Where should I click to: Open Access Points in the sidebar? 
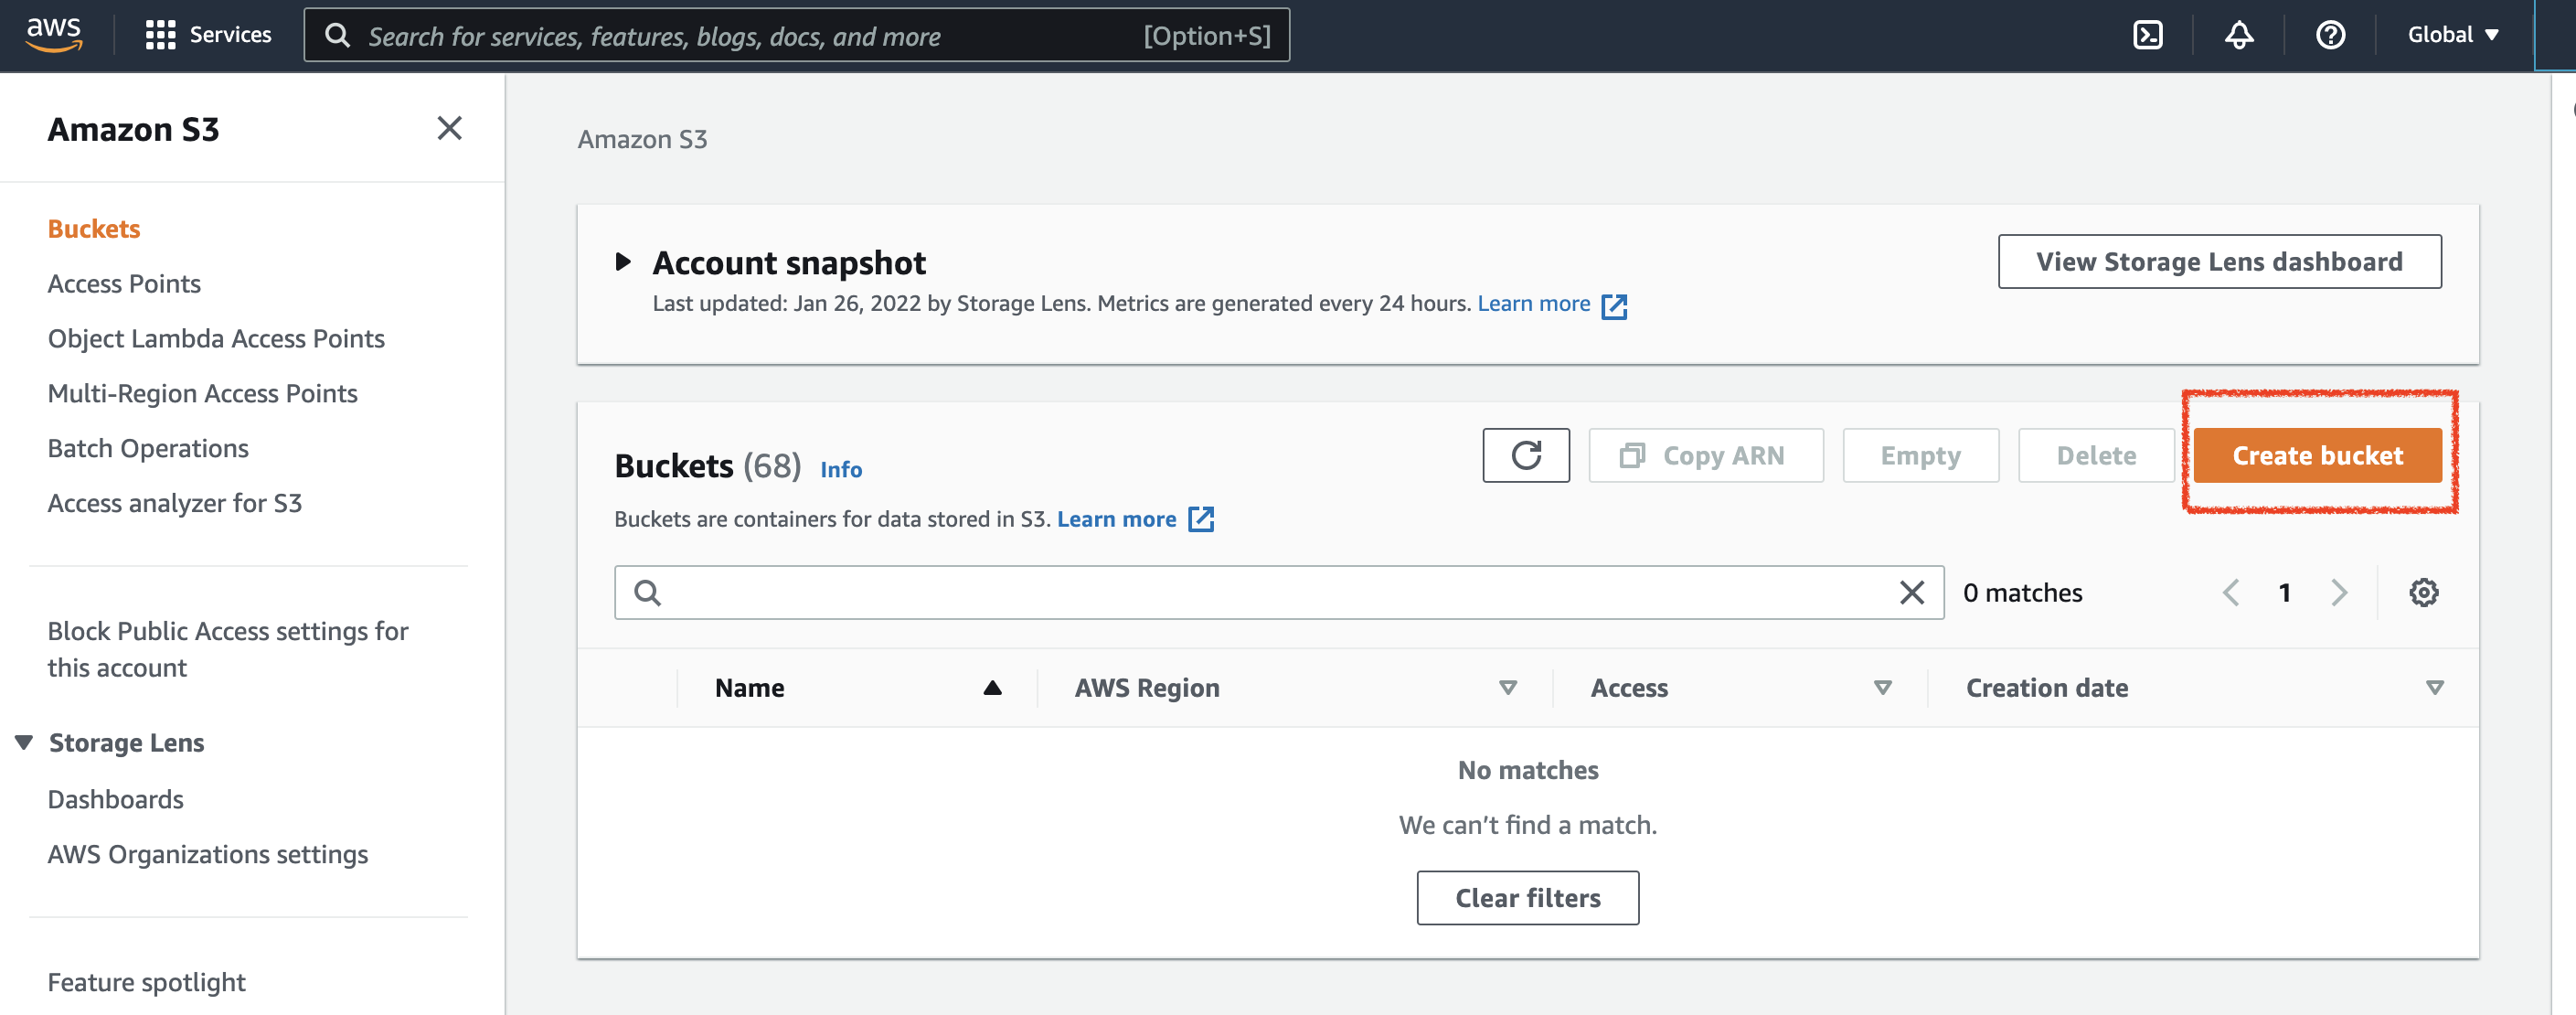pyautogui.click(x=124, y=284)
